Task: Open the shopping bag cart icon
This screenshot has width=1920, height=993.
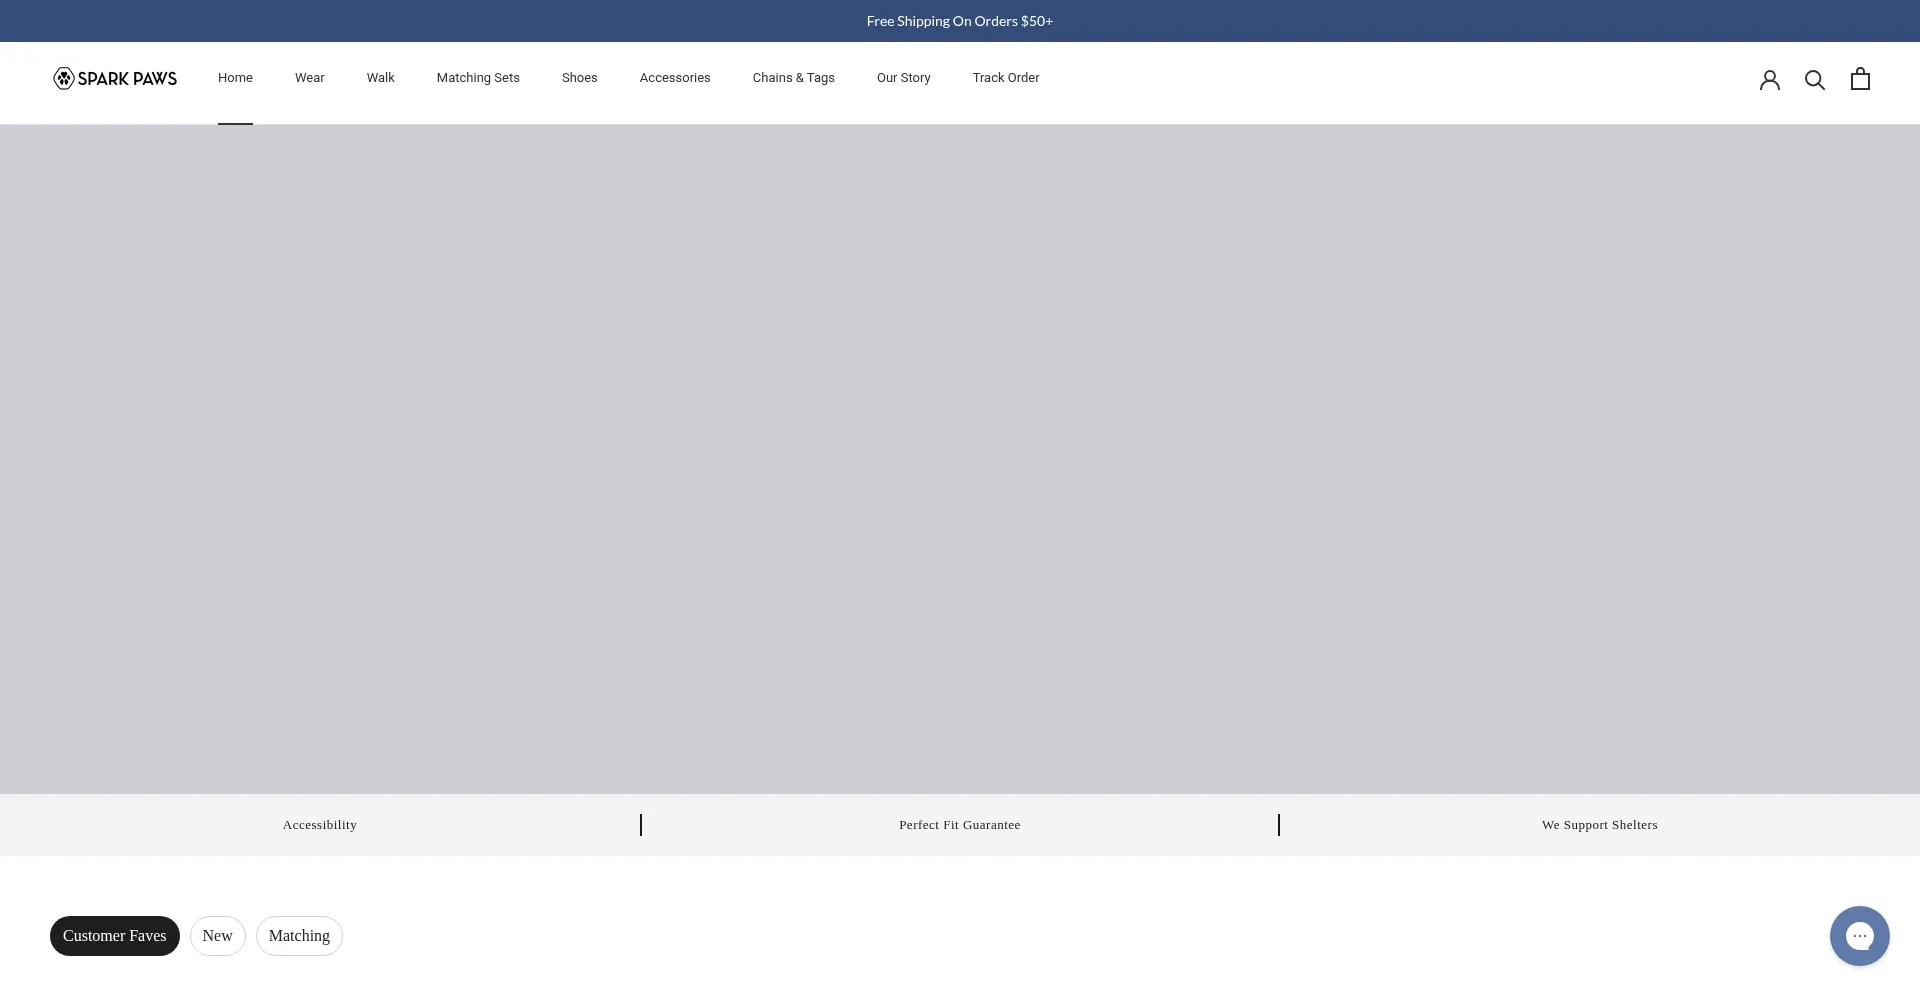Action: [x=1859, y=78]
